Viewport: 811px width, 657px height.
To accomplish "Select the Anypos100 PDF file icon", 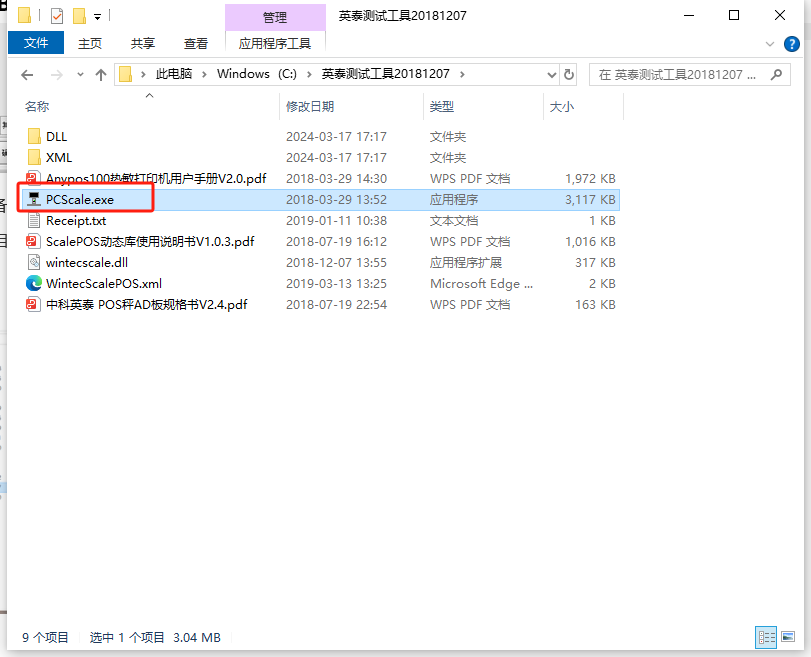I will tap(34, 178).
